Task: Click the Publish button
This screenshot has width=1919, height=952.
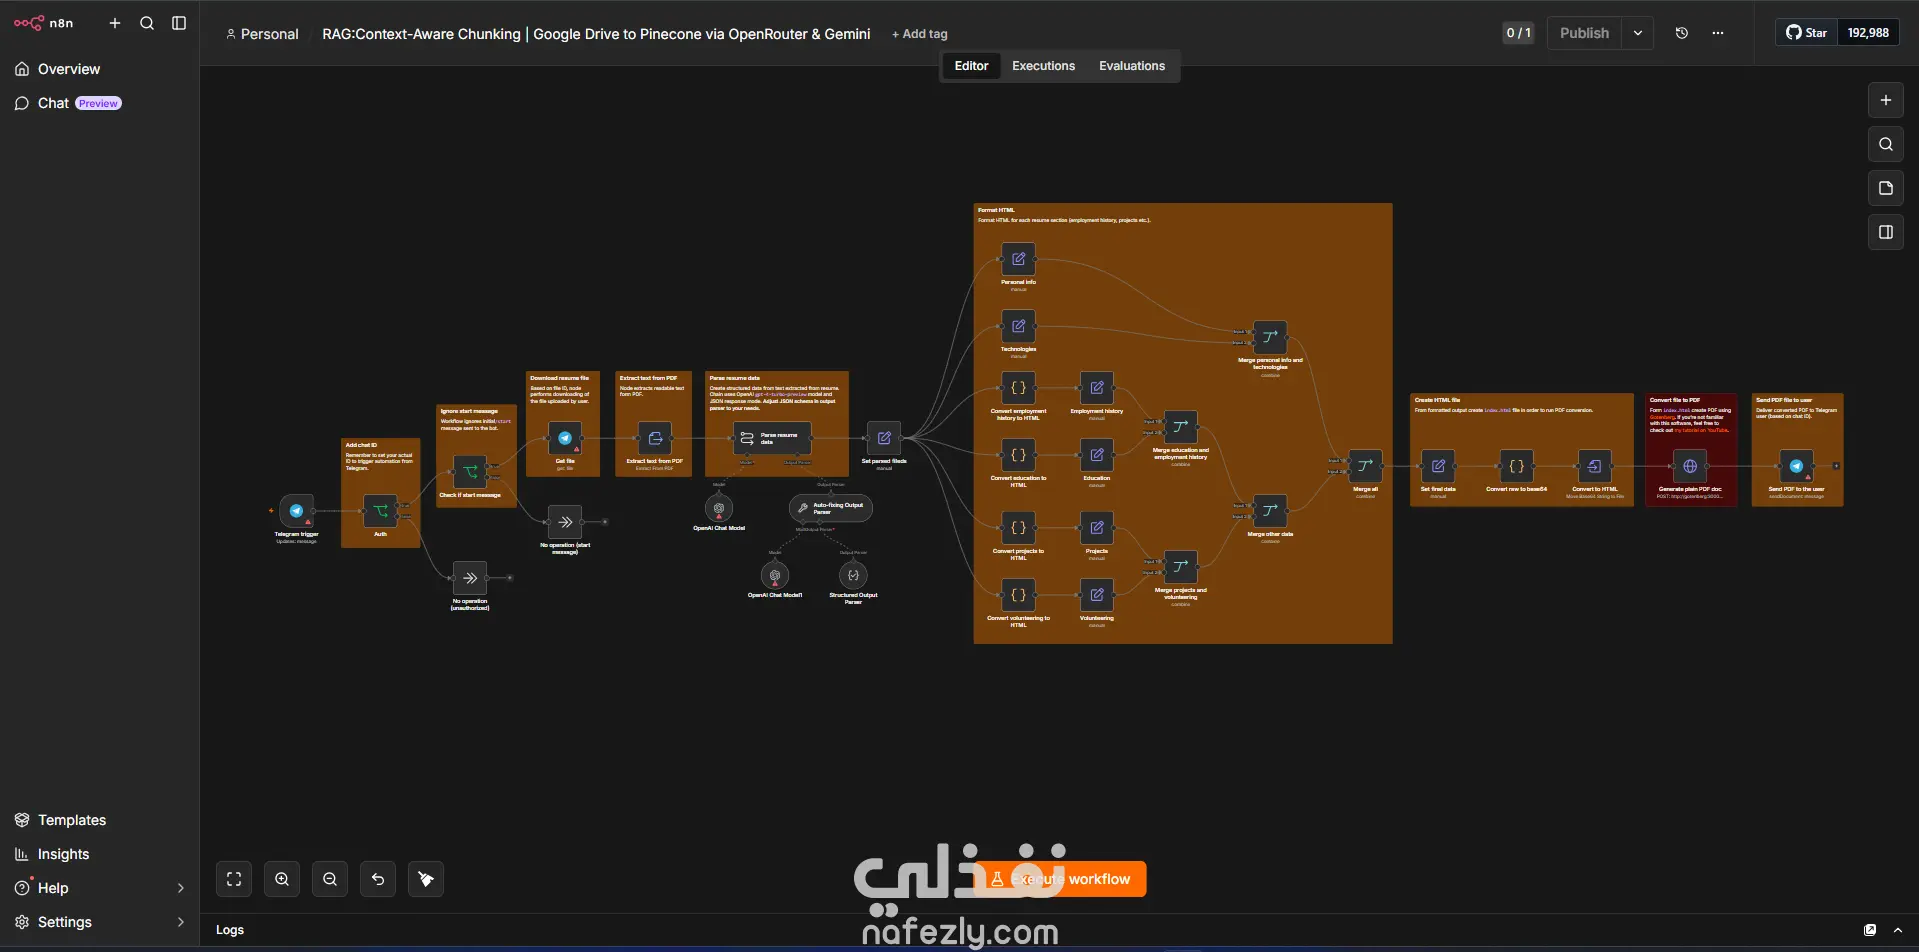Action: click(1584, 33)
